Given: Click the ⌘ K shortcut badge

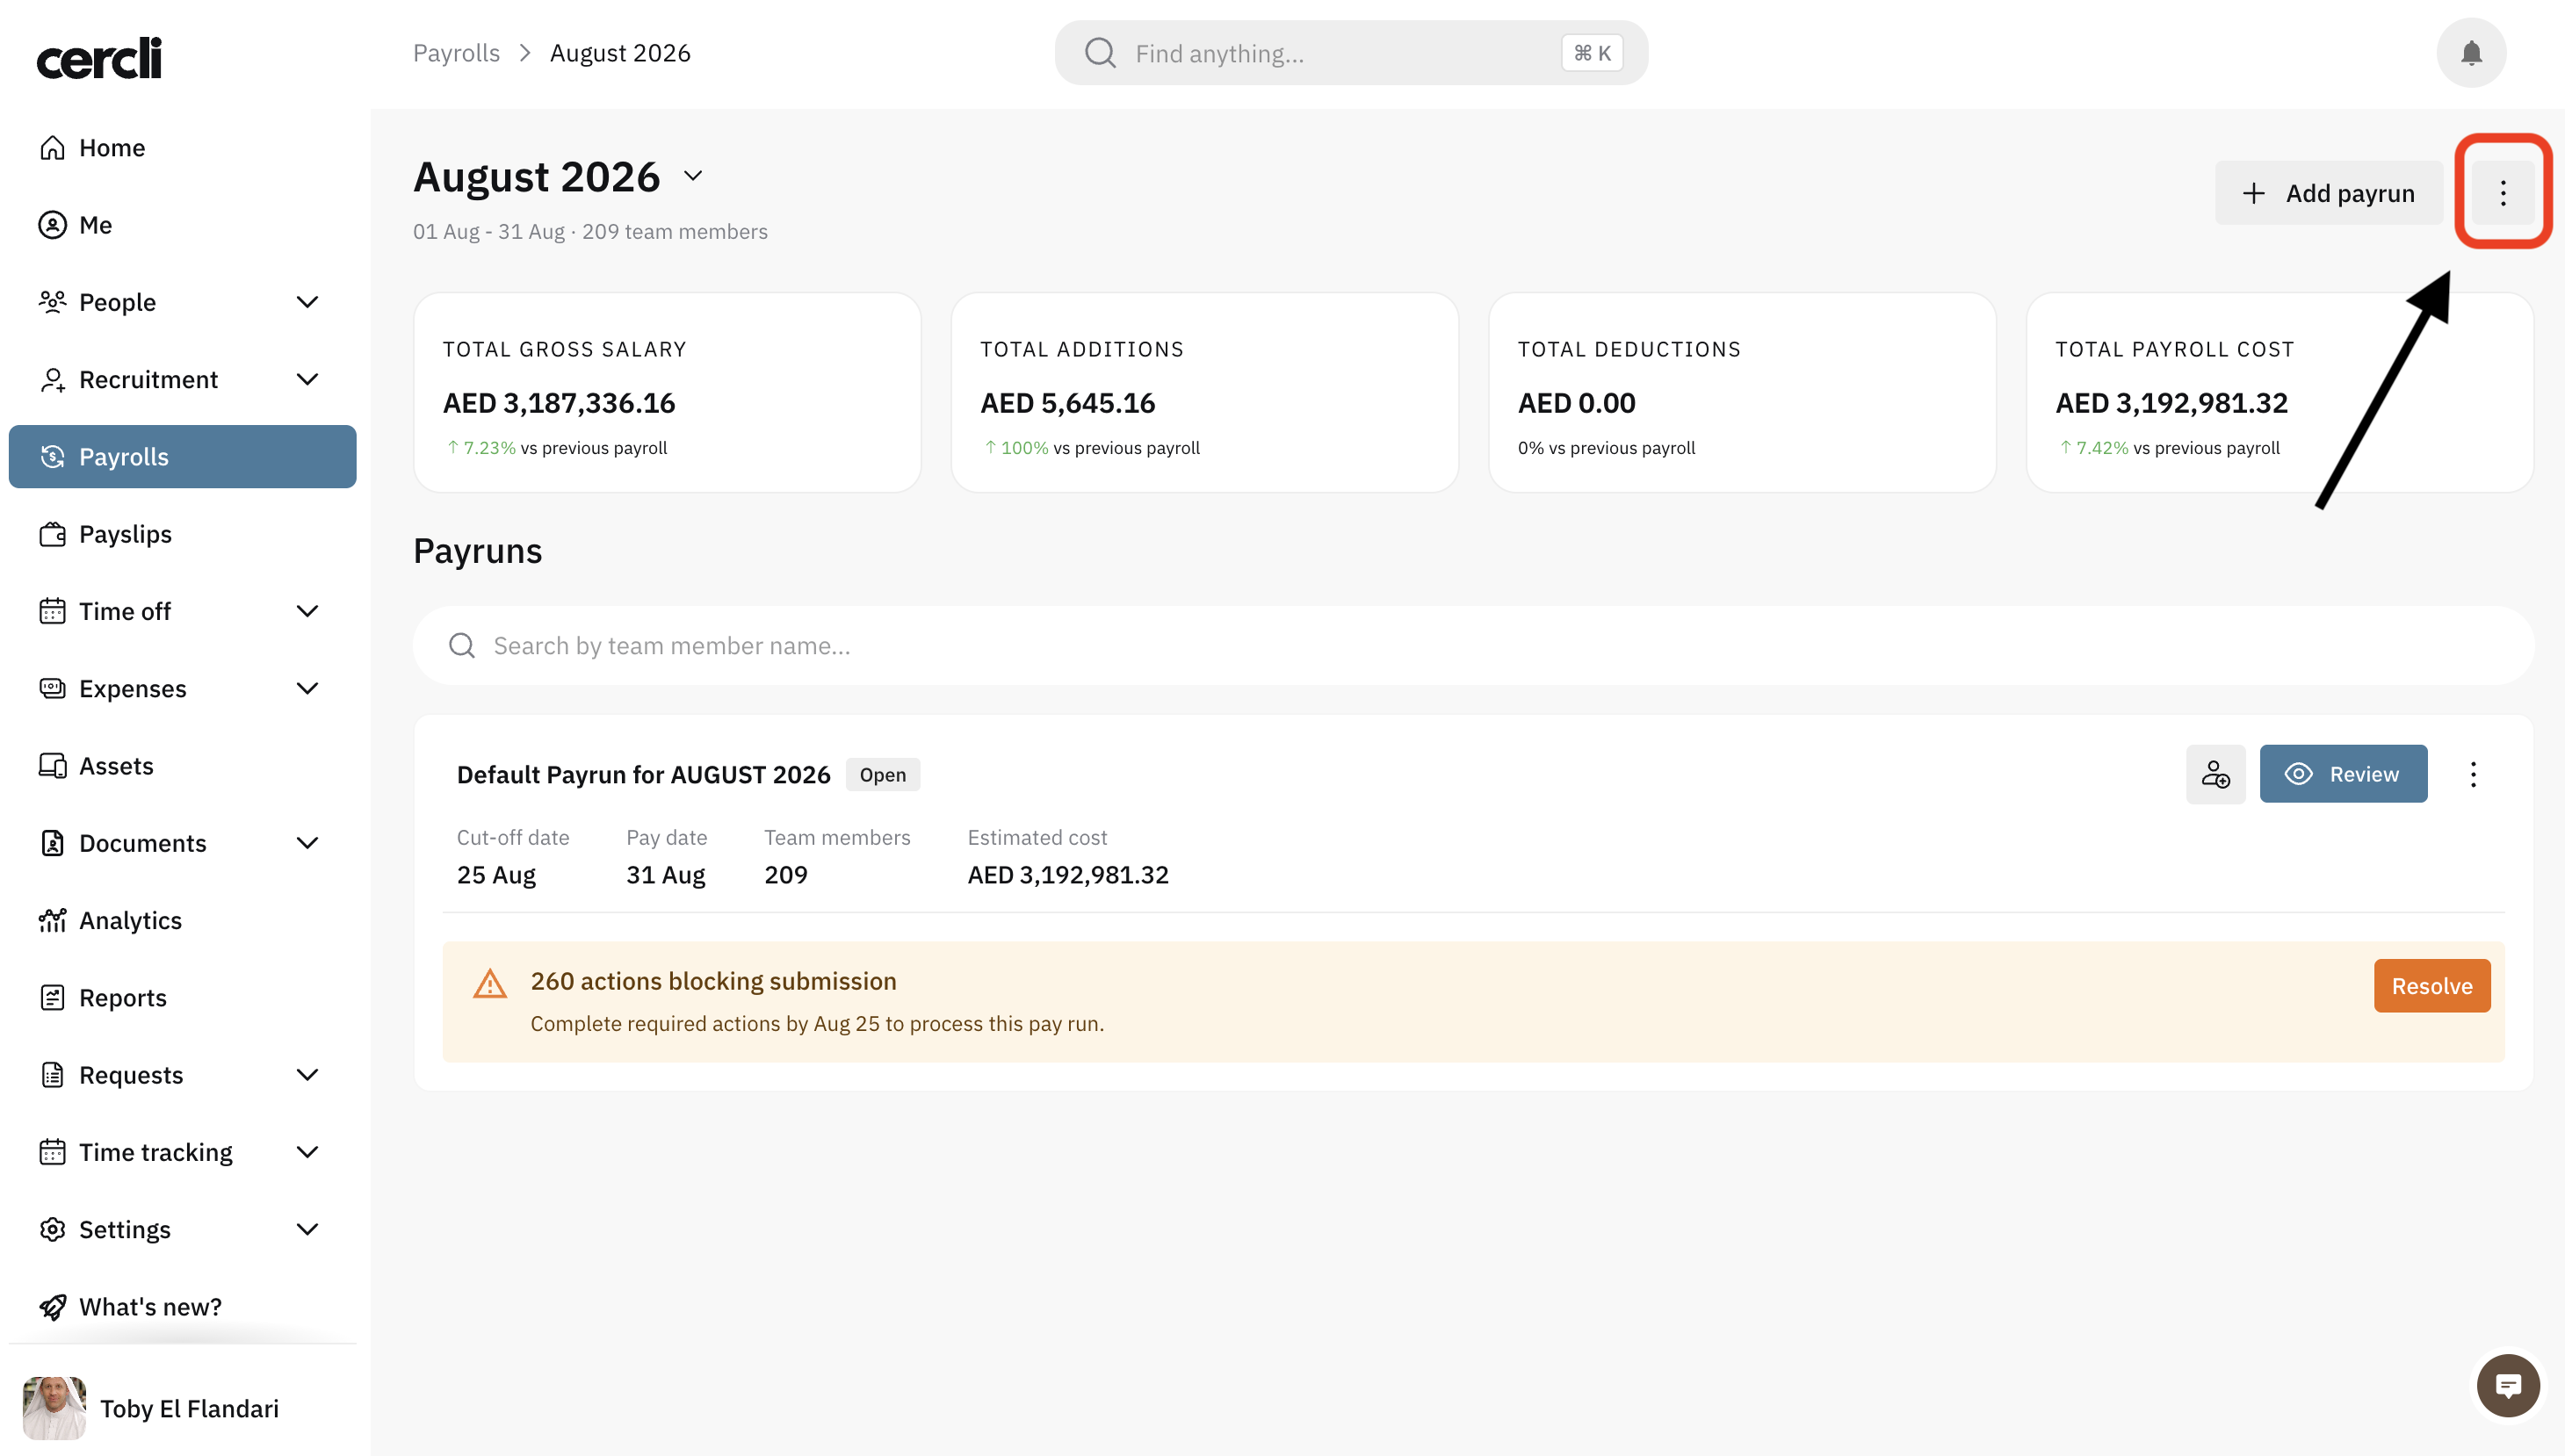Looking at the screenshot, I should tap(1592, 53).
